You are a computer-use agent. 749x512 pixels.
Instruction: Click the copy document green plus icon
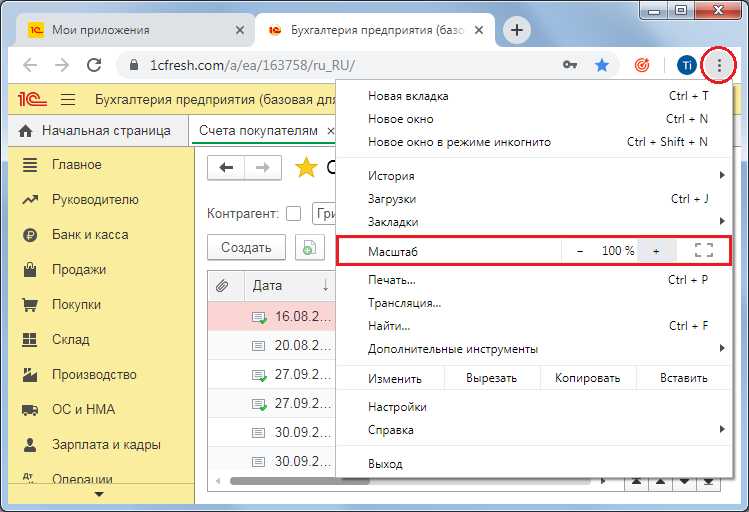tap(310, 247)
